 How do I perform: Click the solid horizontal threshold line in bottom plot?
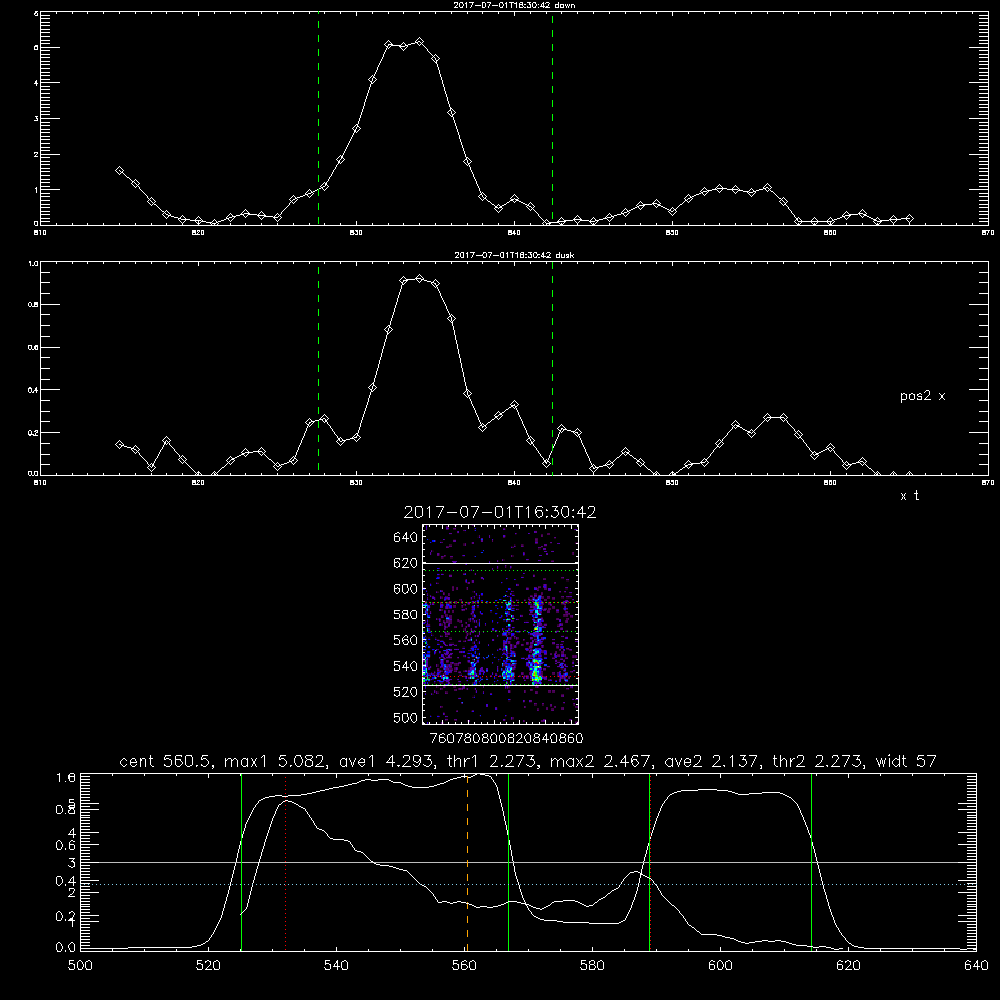529,862
